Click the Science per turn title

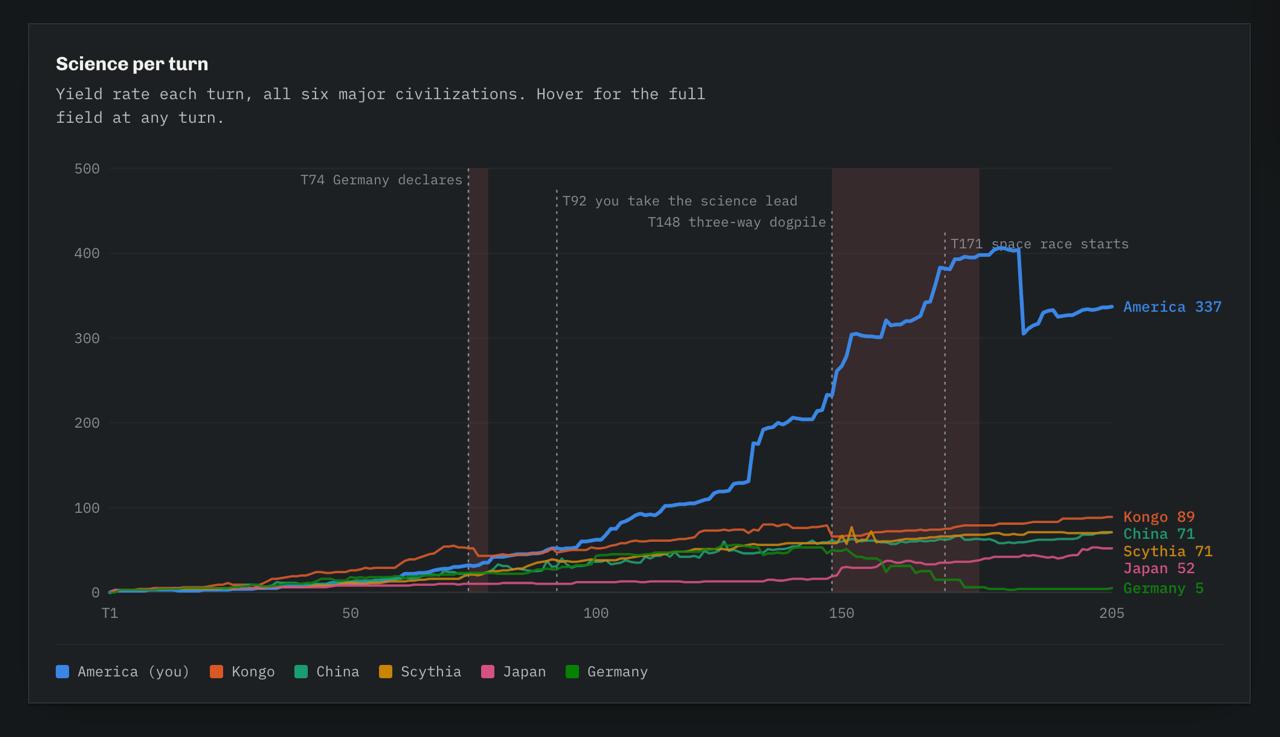point(132,64)
